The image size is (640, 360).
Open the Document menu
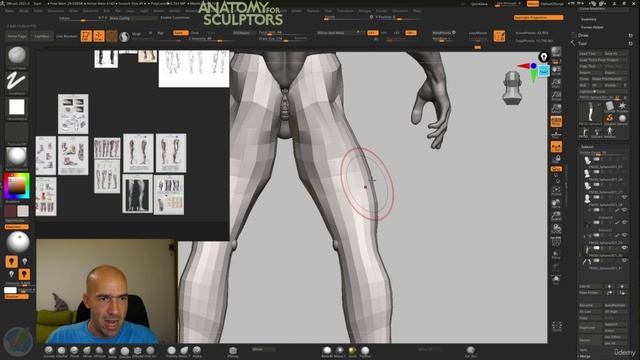(x=56, y=11)
